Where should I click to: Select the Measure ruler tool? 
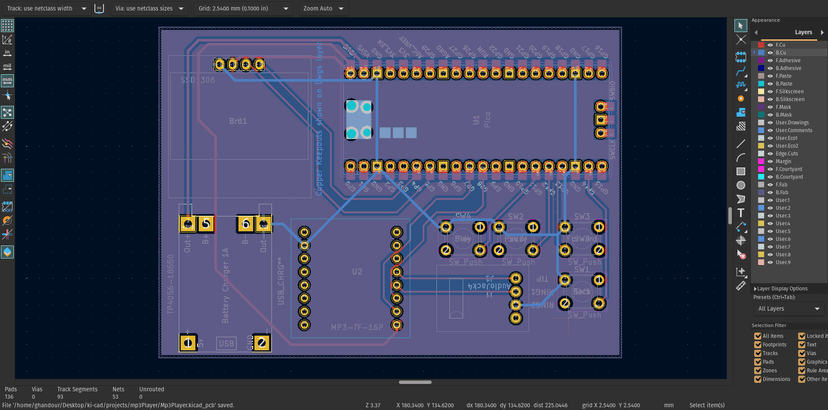(741, 286)
